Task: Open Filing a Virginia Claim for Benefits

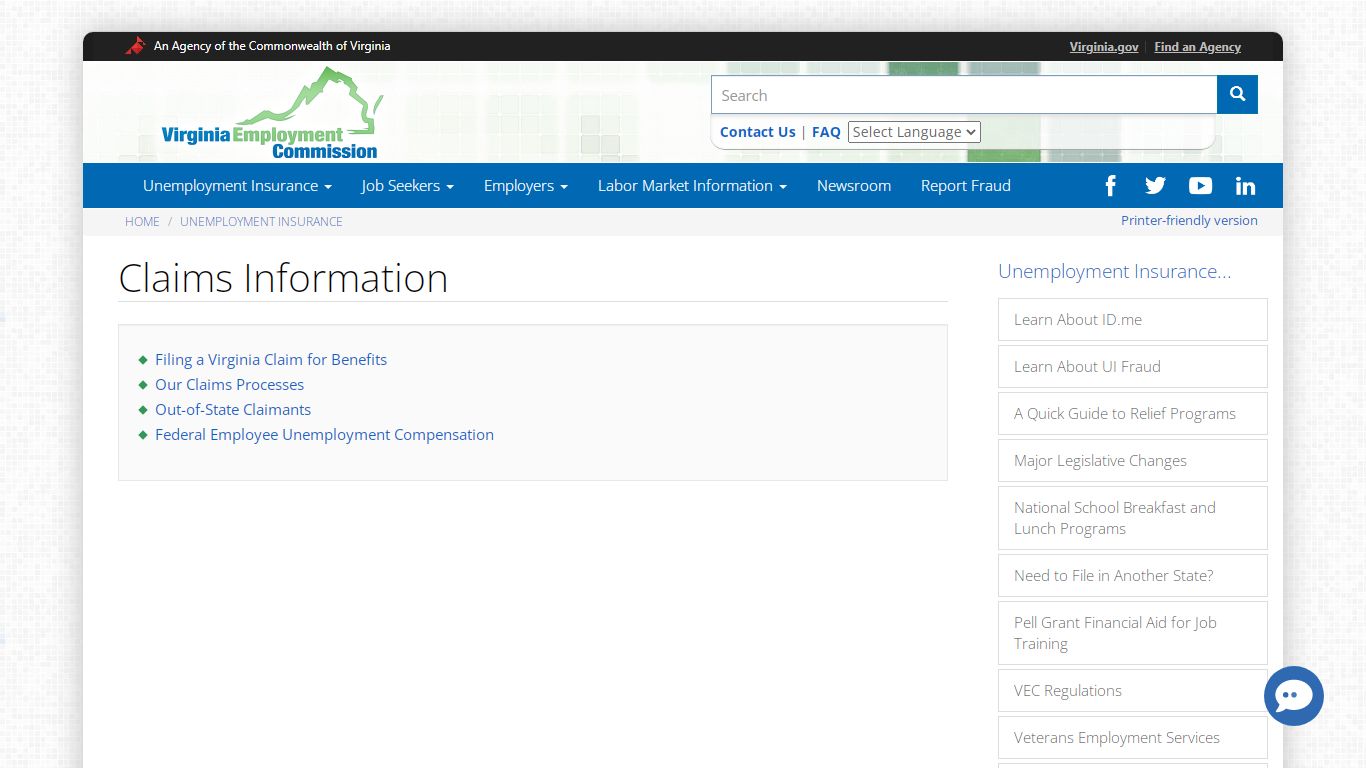Action: click(x=271, y=360)
